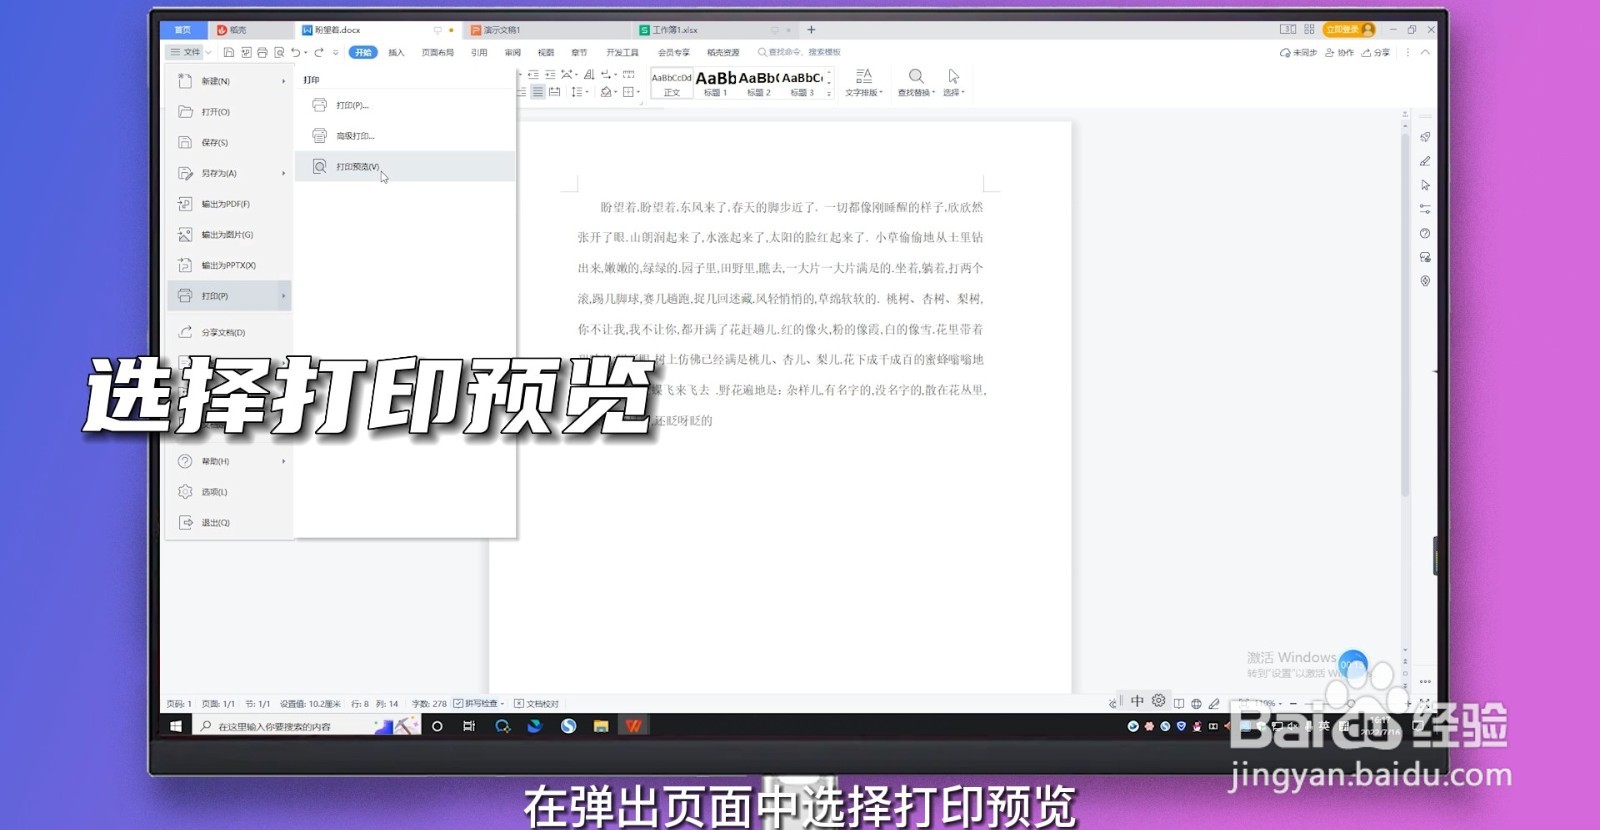Click justify alignment icon in ribbon

538,92
